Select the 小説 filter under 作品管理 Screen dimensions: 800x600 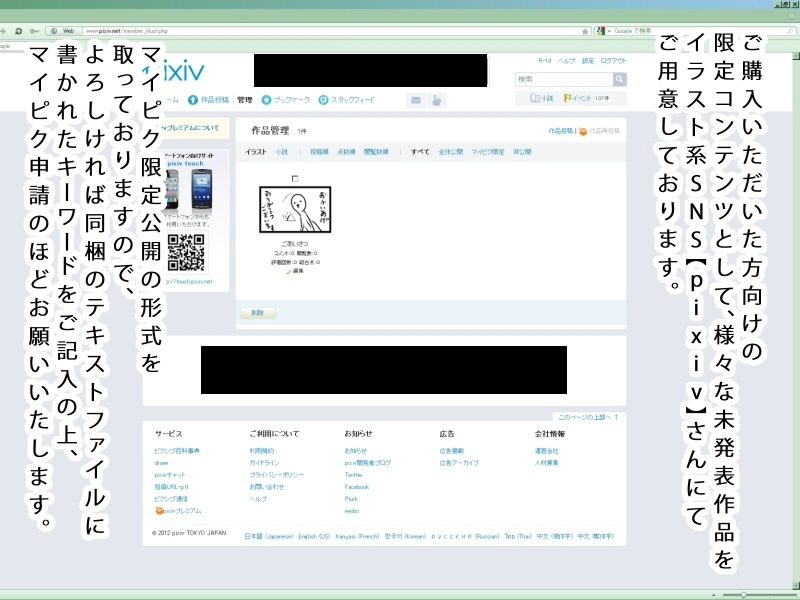pyautogui.click(x=282, y=152)
